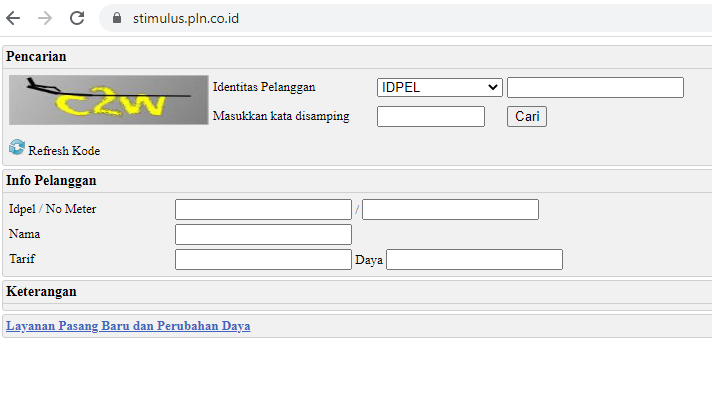Screen dimensions: 712x410
Task: Click the Keterangan section heading
Action: coord(41,291)
